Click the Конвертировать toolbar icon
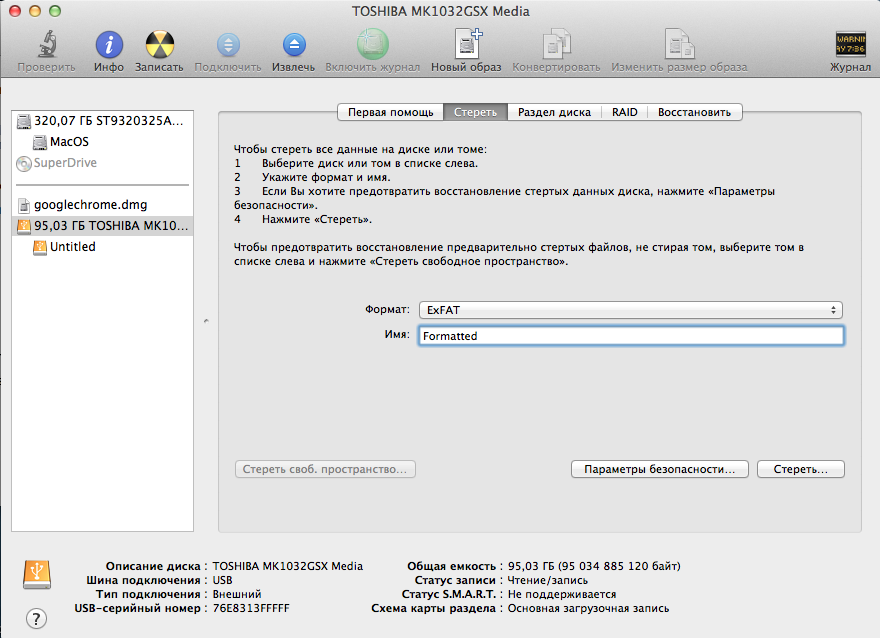880x638 pixels. point(556,44)
